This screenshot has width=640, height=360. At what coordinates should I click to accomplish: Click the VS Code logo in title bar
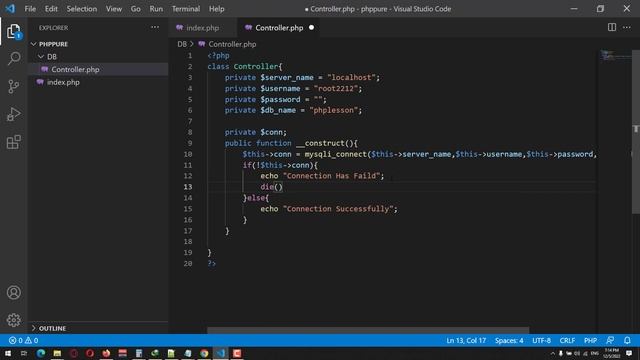click(x=10, y=9)
